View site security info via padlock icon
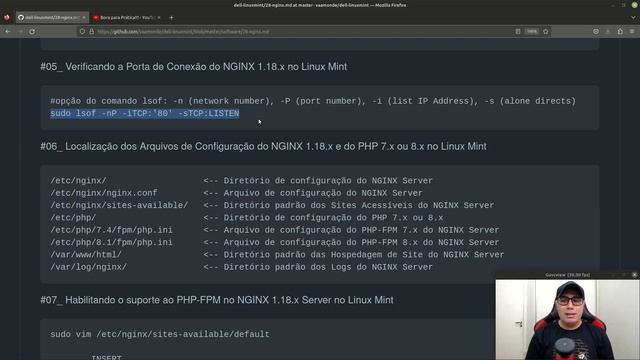Screen dimensions: 640x360 [x=91, y=31]
